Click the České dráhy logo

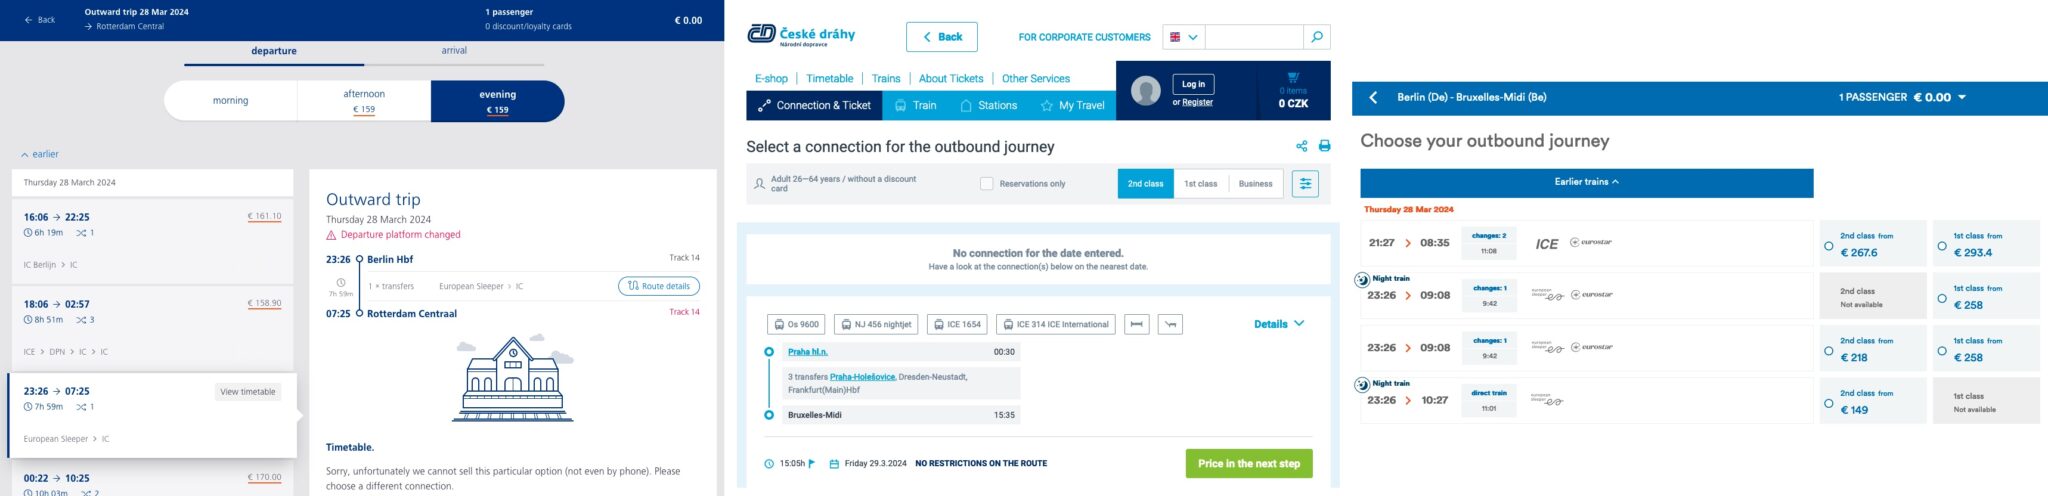click(x=802, y=36)
